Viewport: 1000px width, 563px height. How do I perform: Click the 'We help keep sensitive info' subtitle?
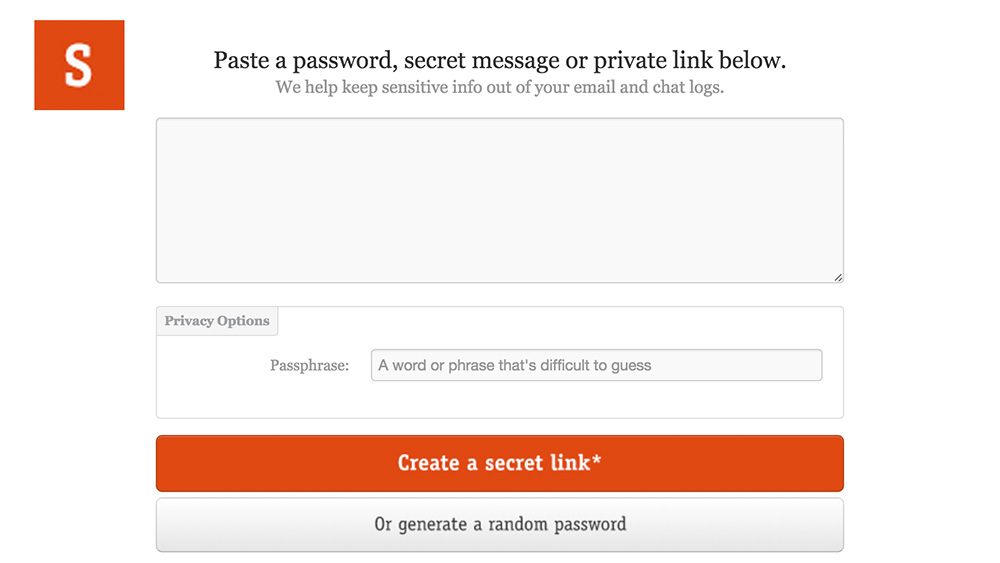[499, 87]
